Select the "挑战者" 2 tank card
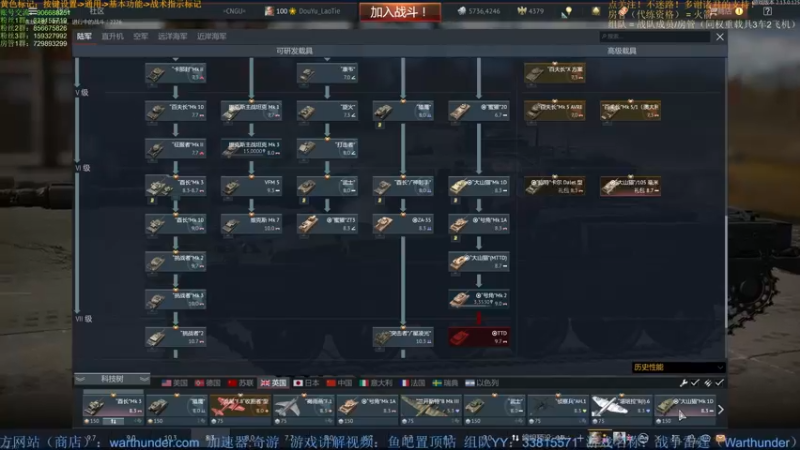 point(176,337)
